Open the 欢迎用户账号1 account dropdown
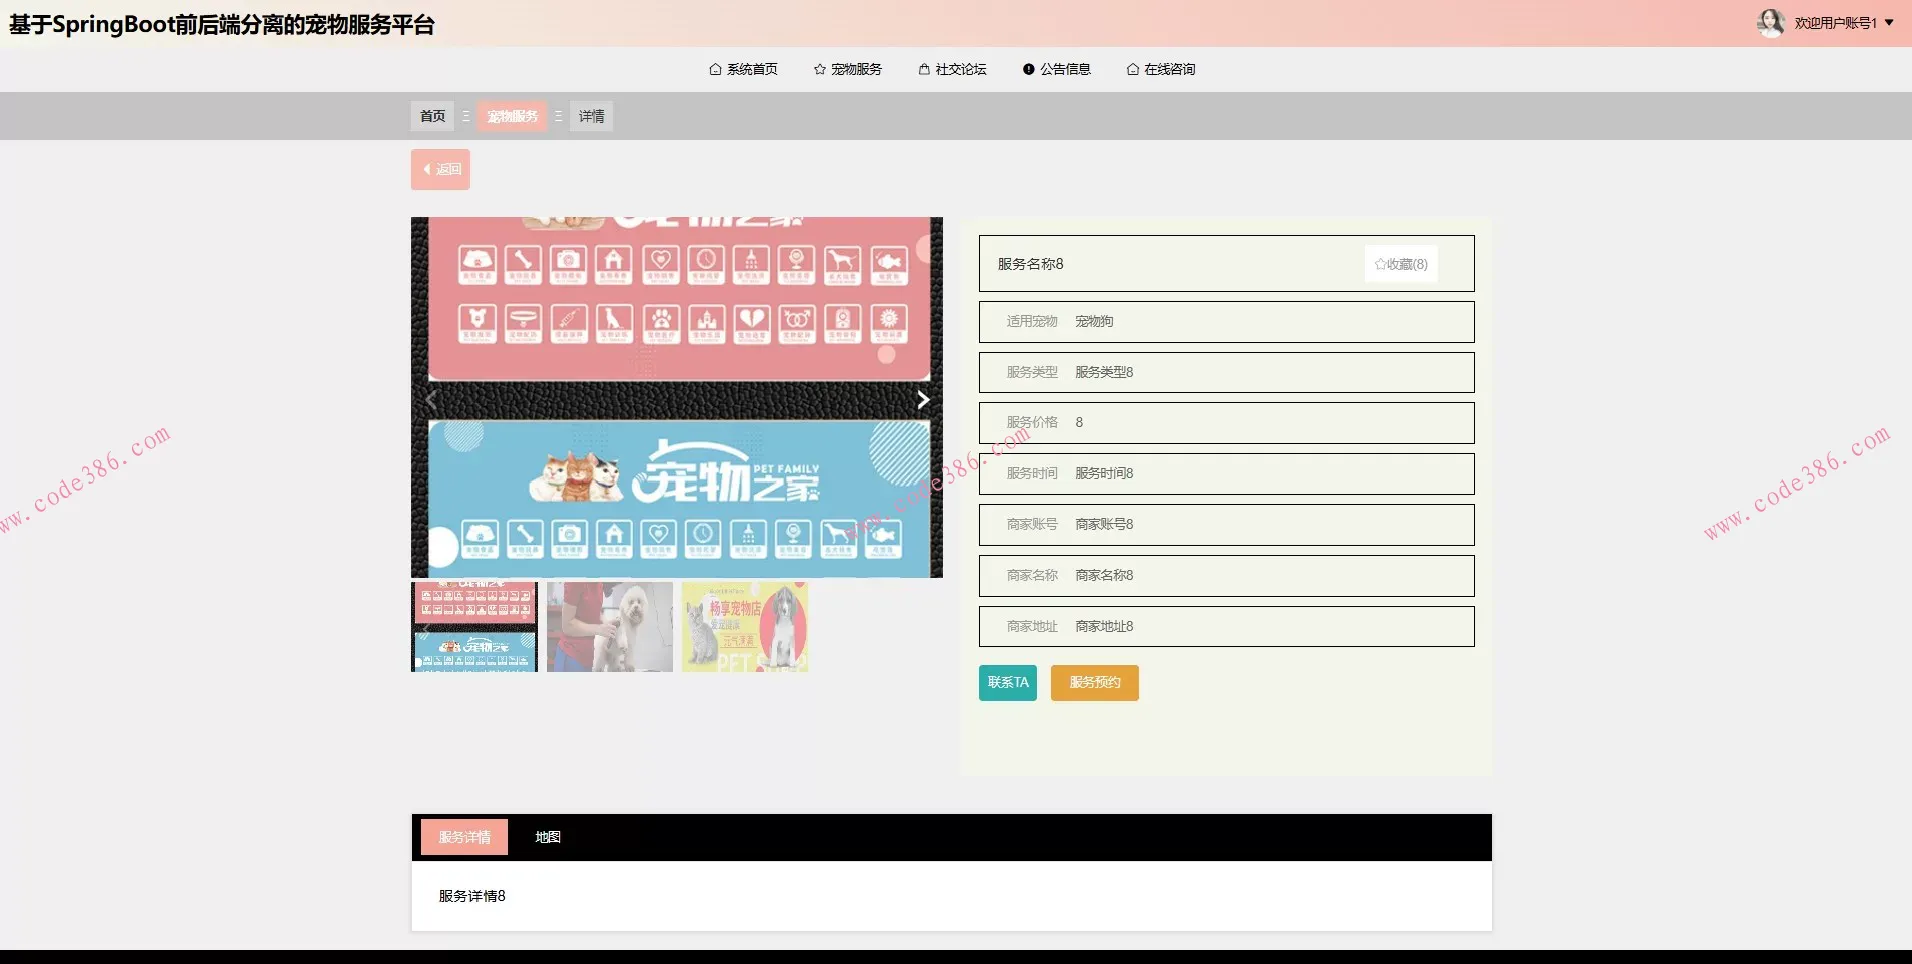This screenshot has width=1912, height=964. [1838, 22]
